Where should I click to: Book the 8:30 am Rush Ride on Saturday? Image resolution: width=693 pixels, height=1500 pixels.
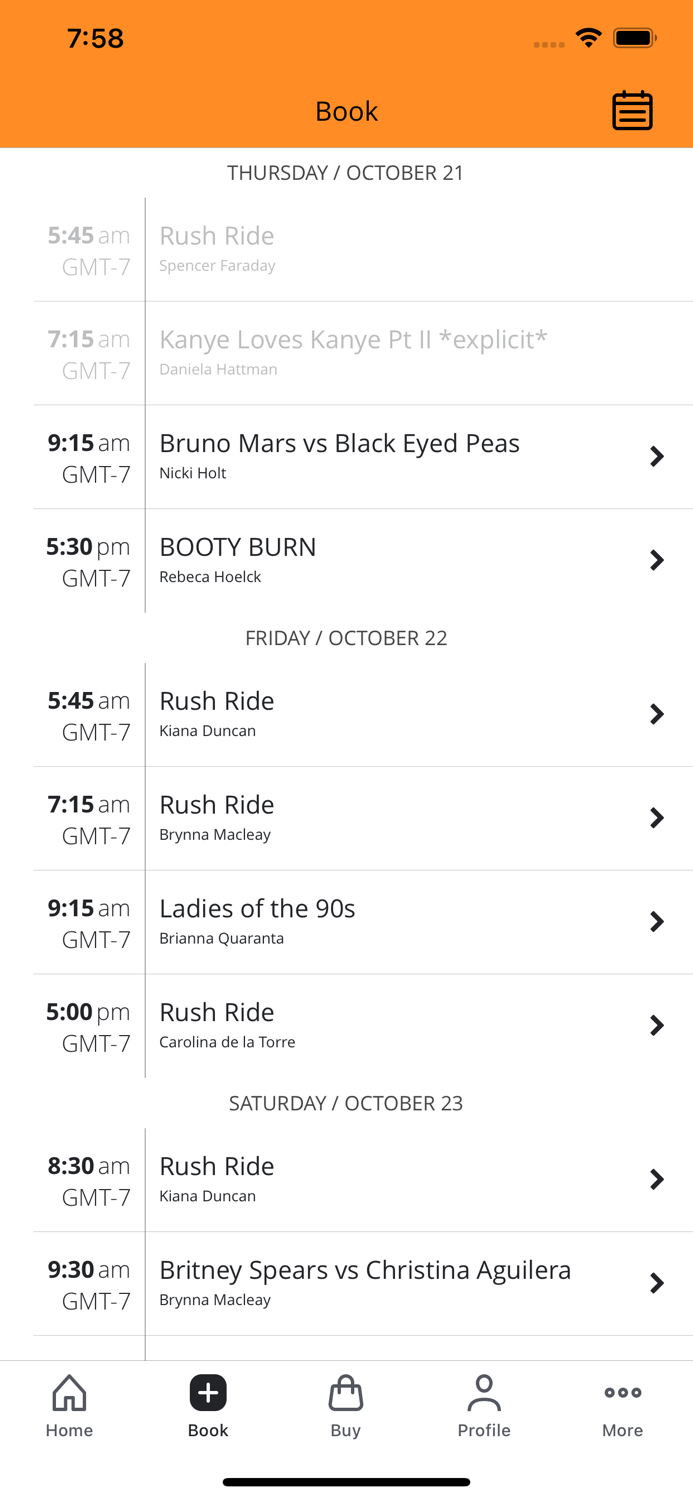[x=657, y=1178]
